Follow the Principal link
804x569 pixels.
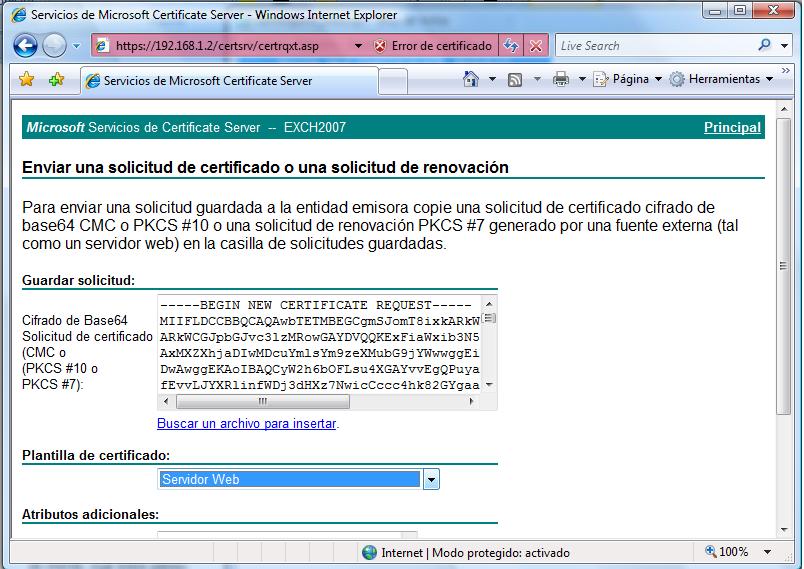(732, 127)
